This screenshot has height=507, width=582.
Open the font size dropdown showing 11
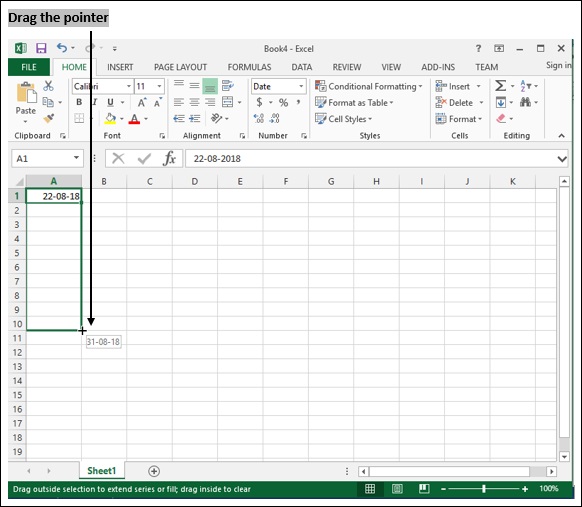click(160, 86)
